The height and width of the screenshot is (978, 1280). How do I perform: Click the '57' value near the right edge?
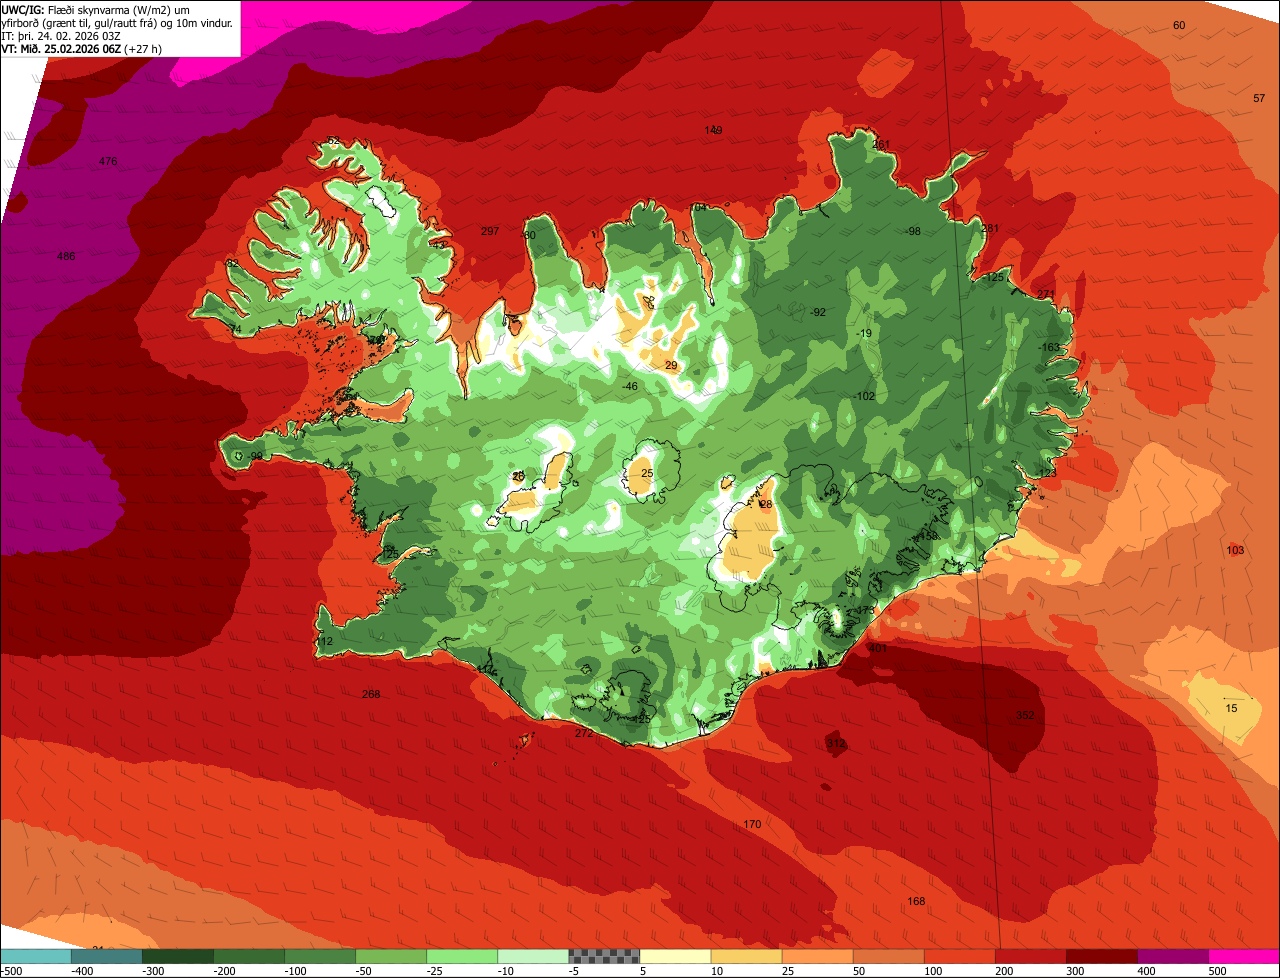[x=1259, y=98]
